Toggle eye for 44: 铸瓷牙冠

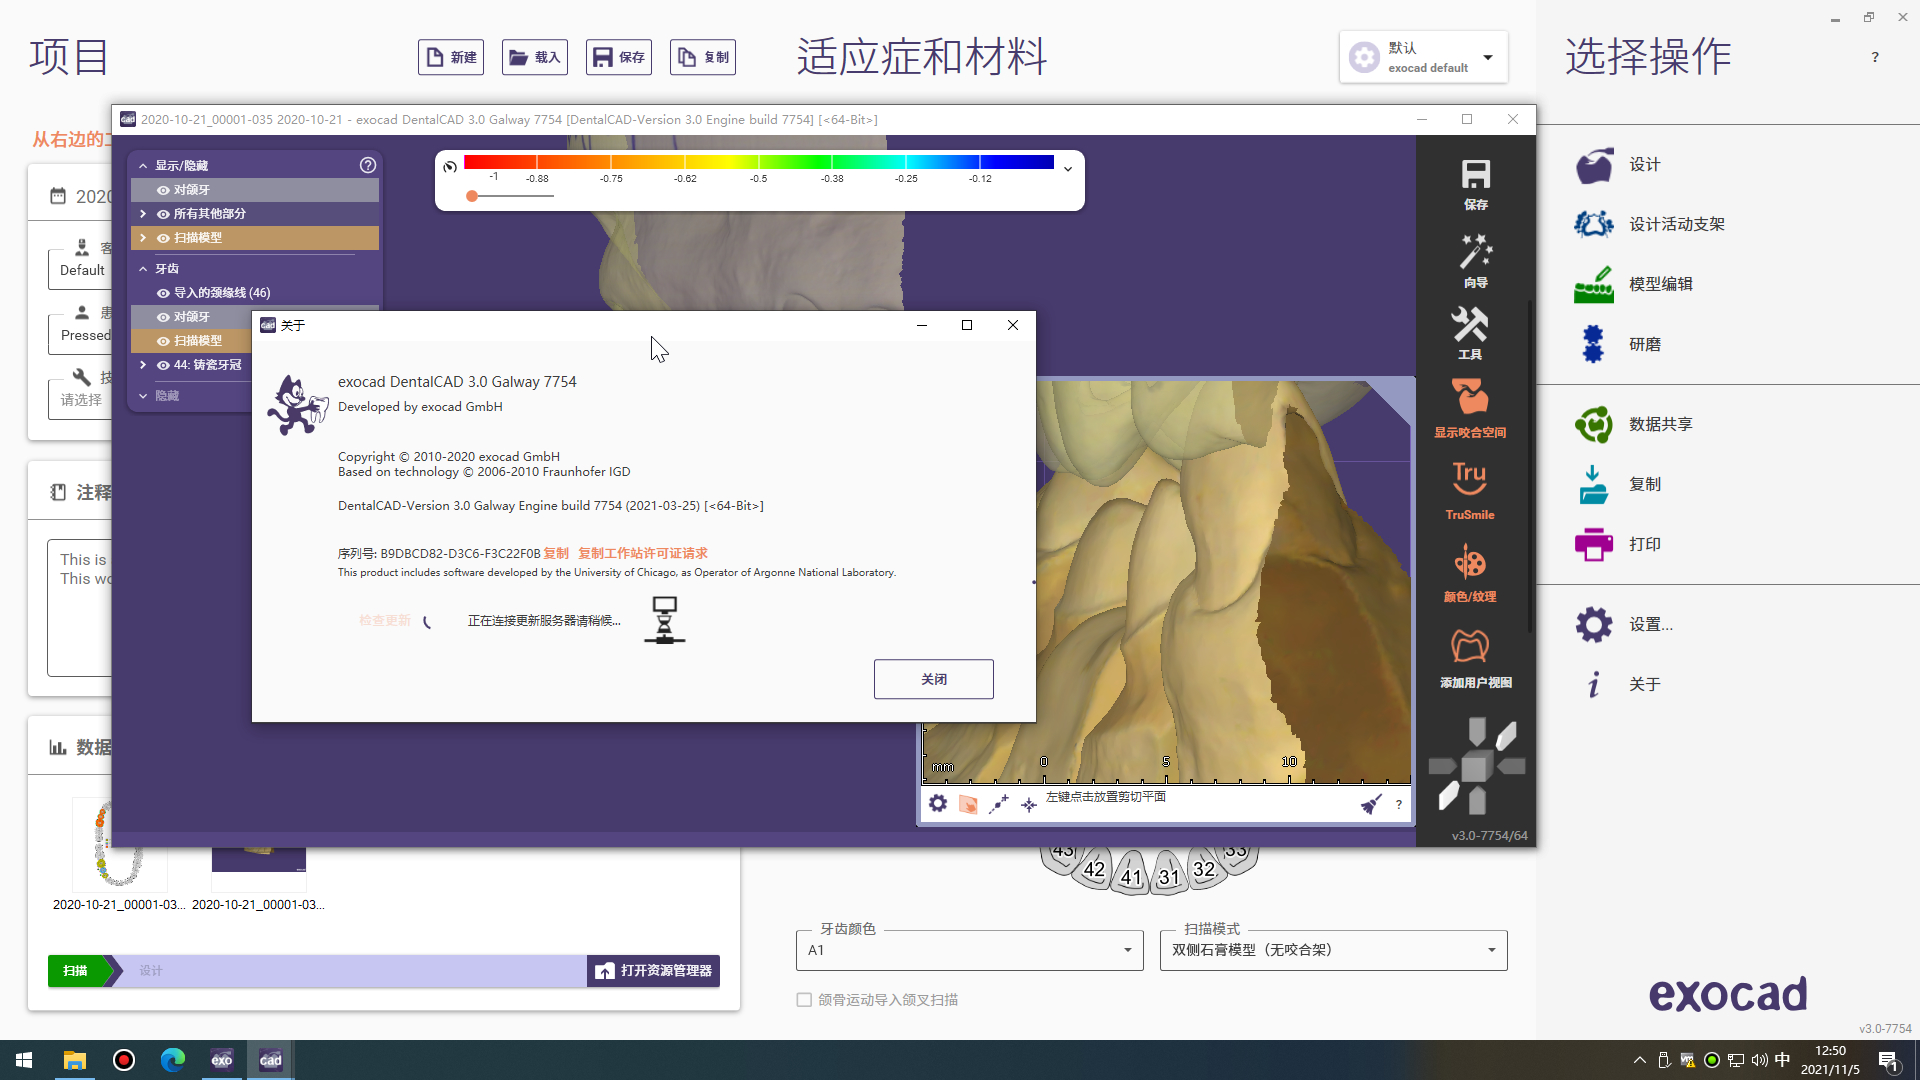163,365
